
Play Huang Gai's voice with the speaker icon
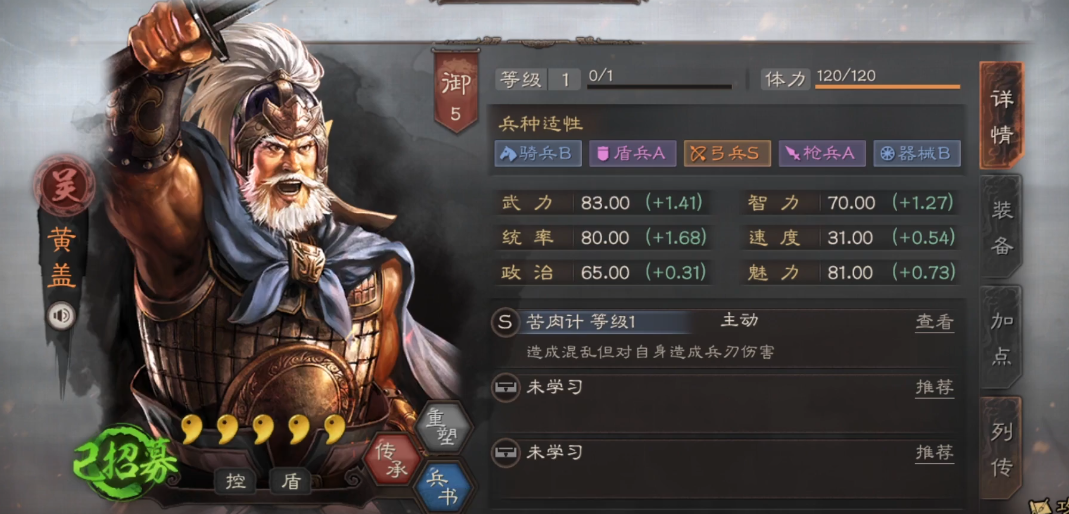pyautogui.click(x=62, y=316)
